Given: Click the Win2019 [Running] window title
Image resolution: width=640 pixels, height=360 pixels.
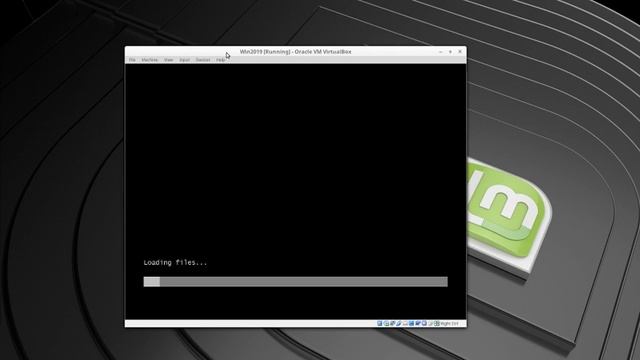Looking at the screenshot, I should 296,52.
